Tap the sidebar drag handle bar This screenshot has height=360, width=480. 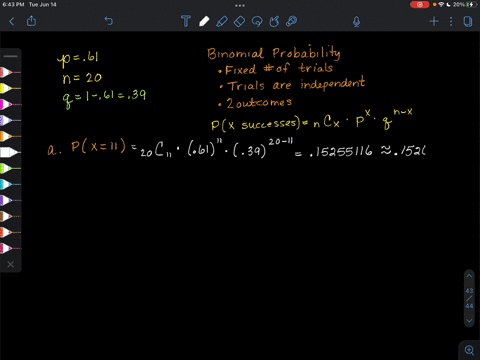click(x=11, y=56)
